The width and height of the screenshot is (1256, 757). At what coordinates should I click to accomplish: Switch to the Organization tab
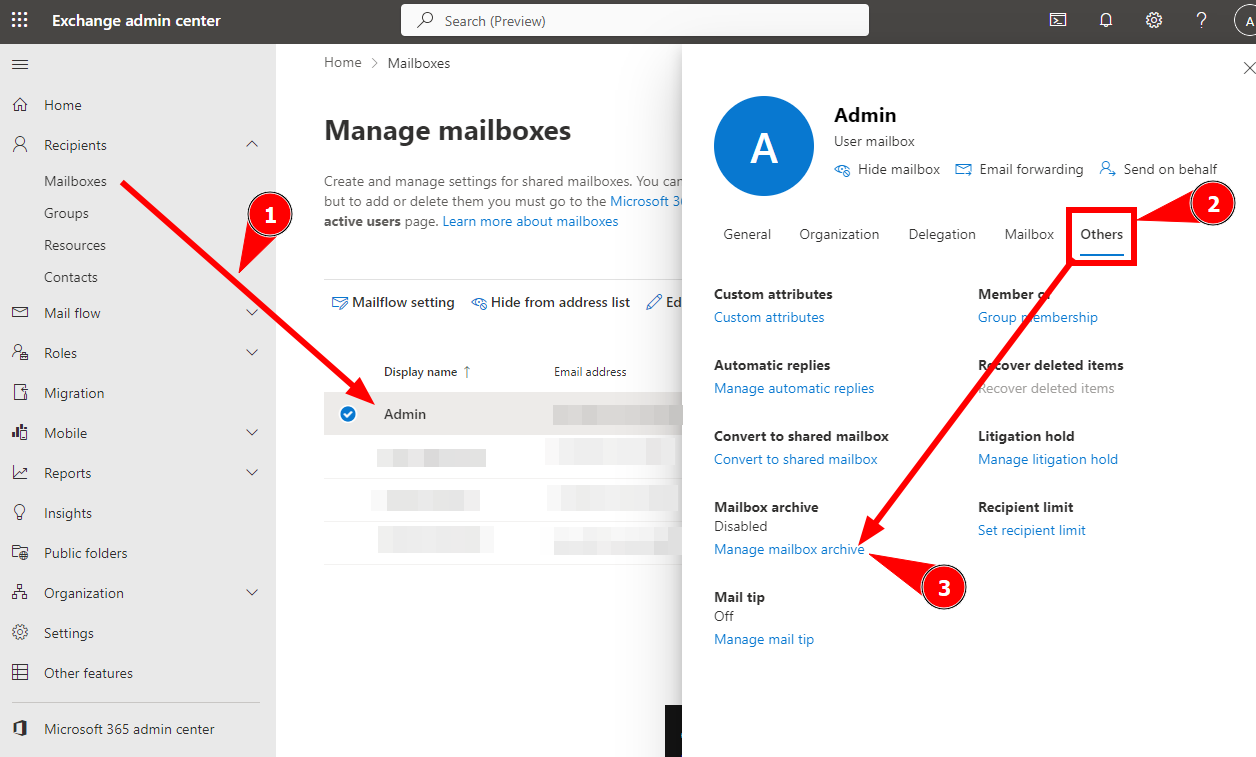[x=839, y=234]
